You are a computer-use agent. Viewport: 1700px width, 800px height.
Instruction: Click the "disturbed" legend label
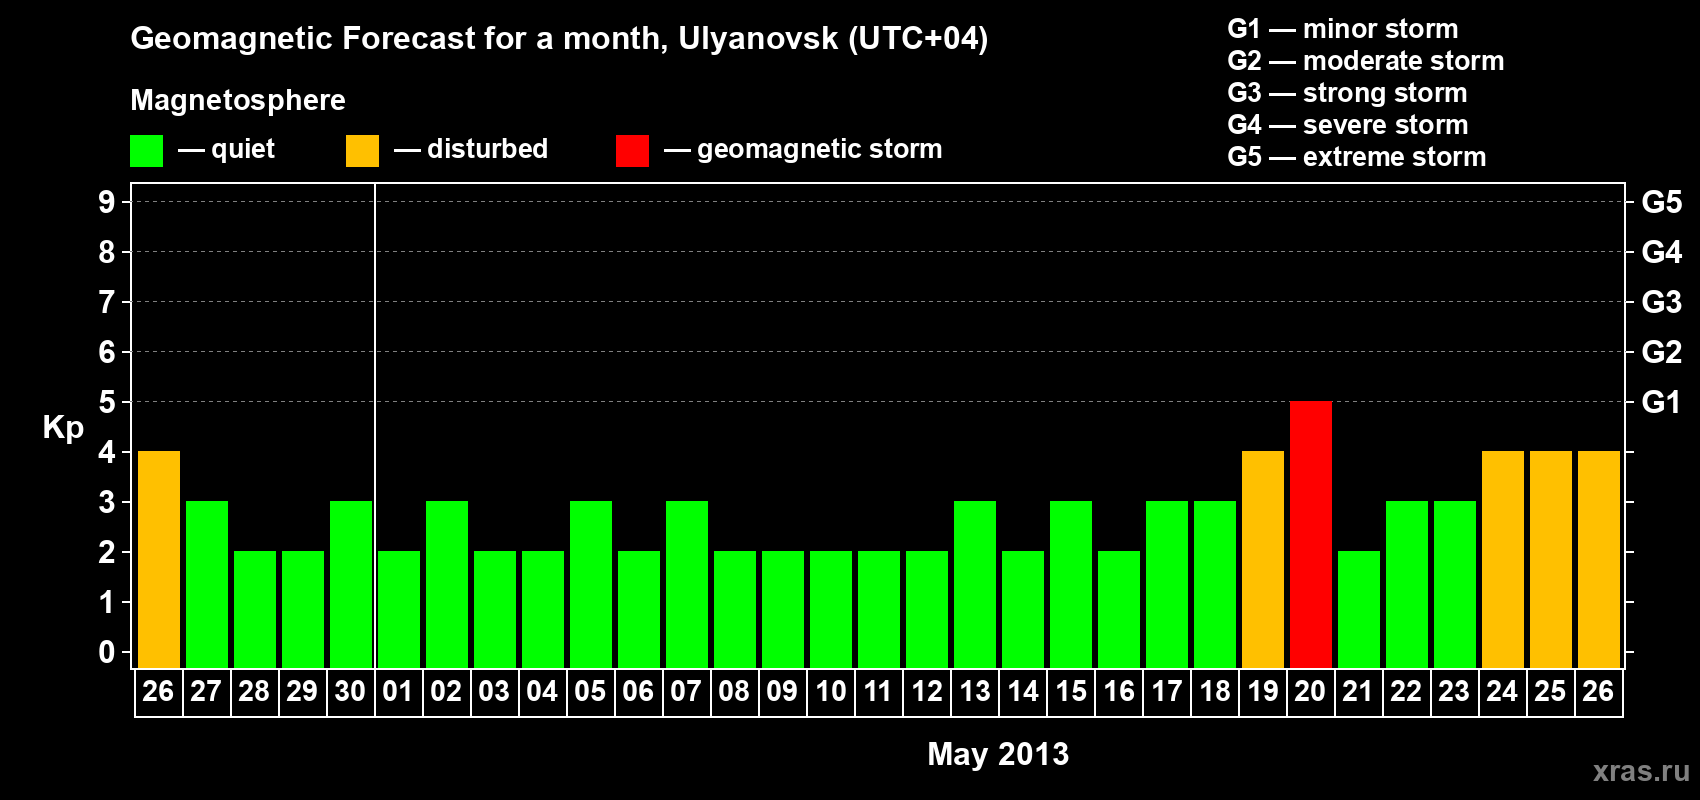point(488,149)
